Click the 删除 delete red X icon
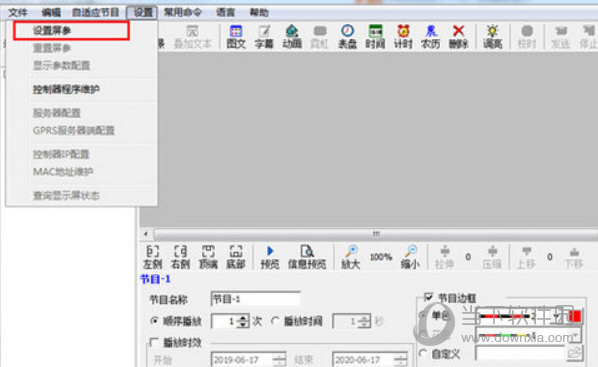598x367 pixels. pos(458,37)
